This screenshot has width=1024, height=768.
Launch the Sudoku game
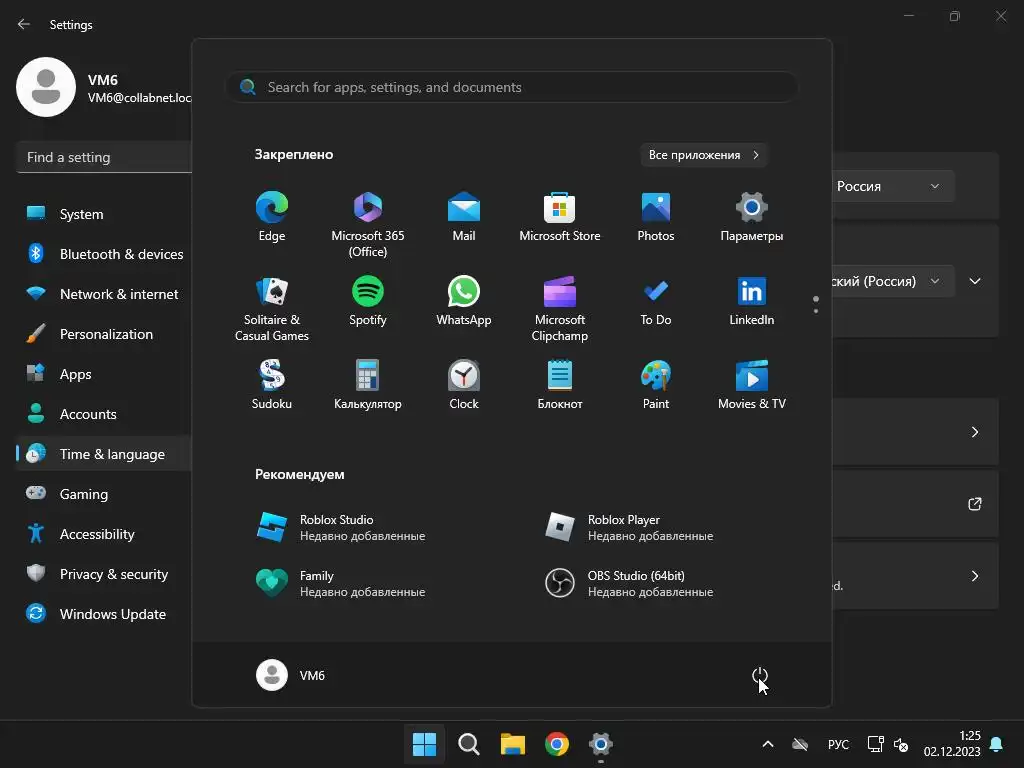[x=272, y=385]
